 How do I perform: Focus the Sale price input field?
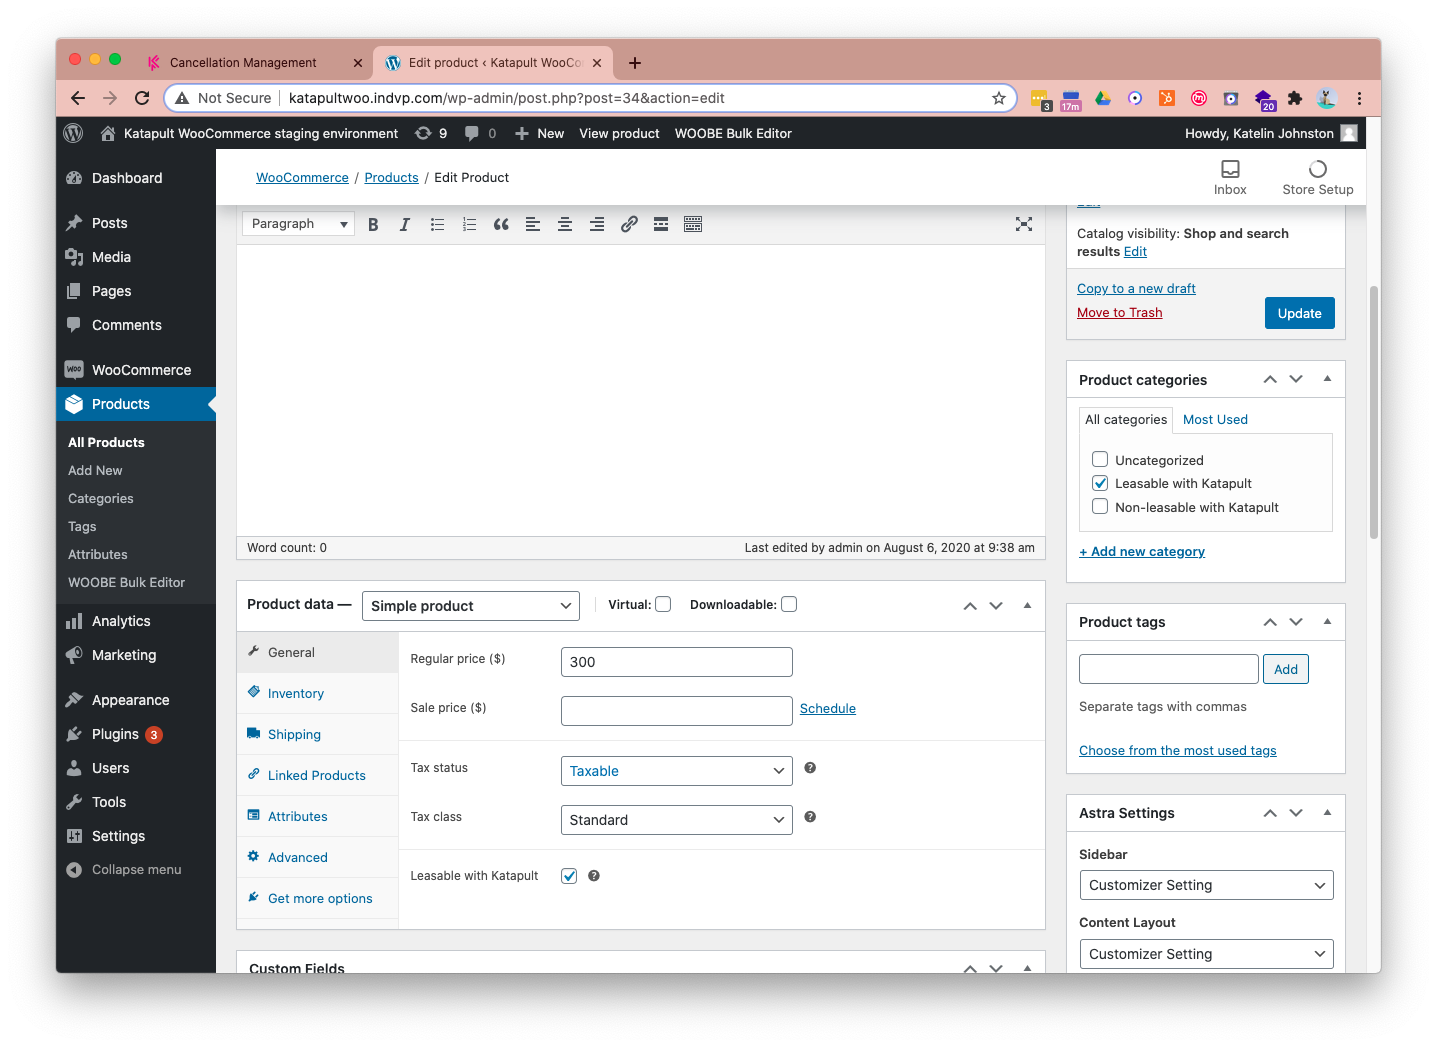677,711
